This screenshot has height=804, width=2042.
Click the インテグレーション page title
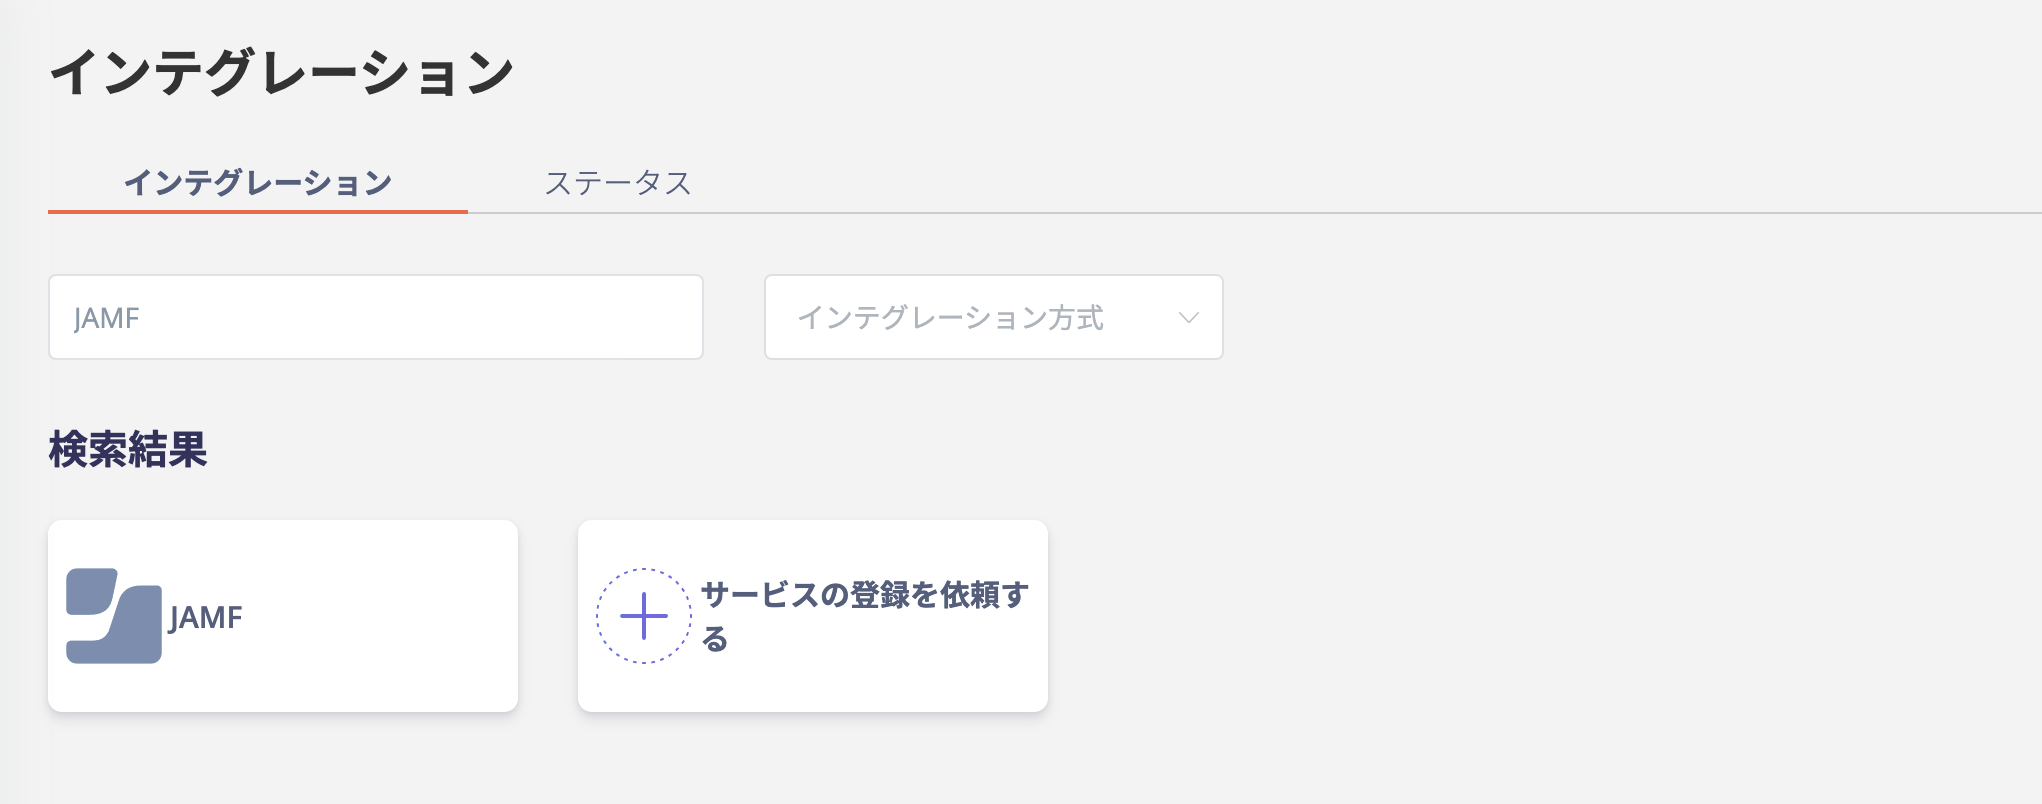282,73
